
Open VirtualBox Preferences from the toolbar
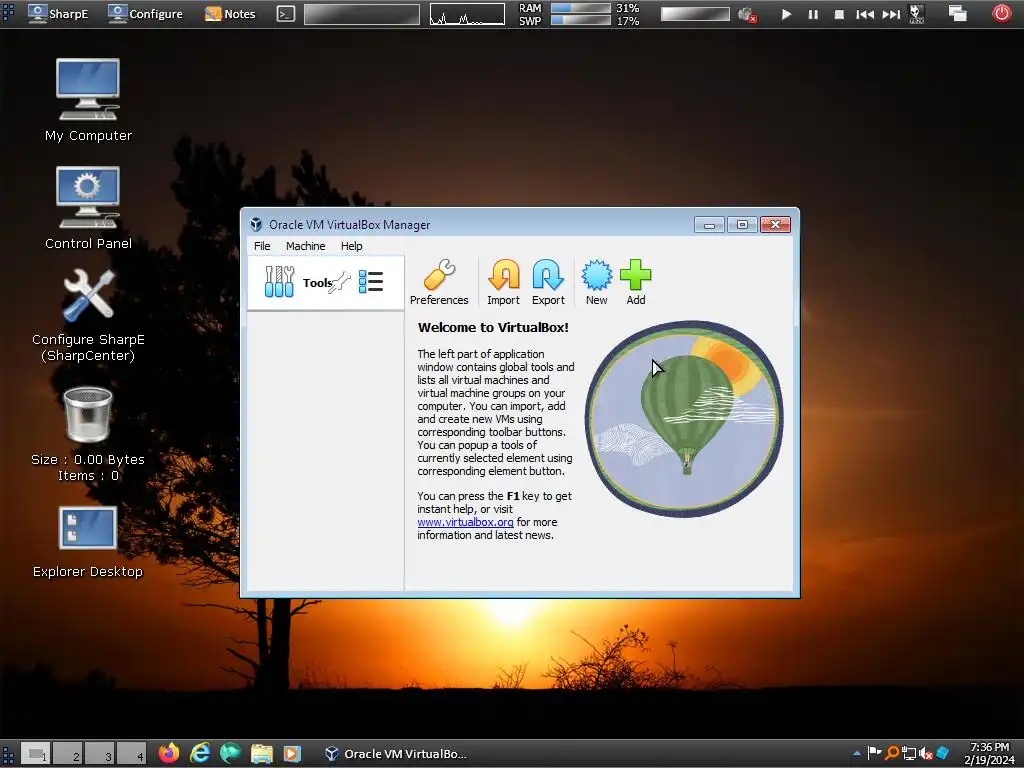pyautogui.click(x=439, y=282)
